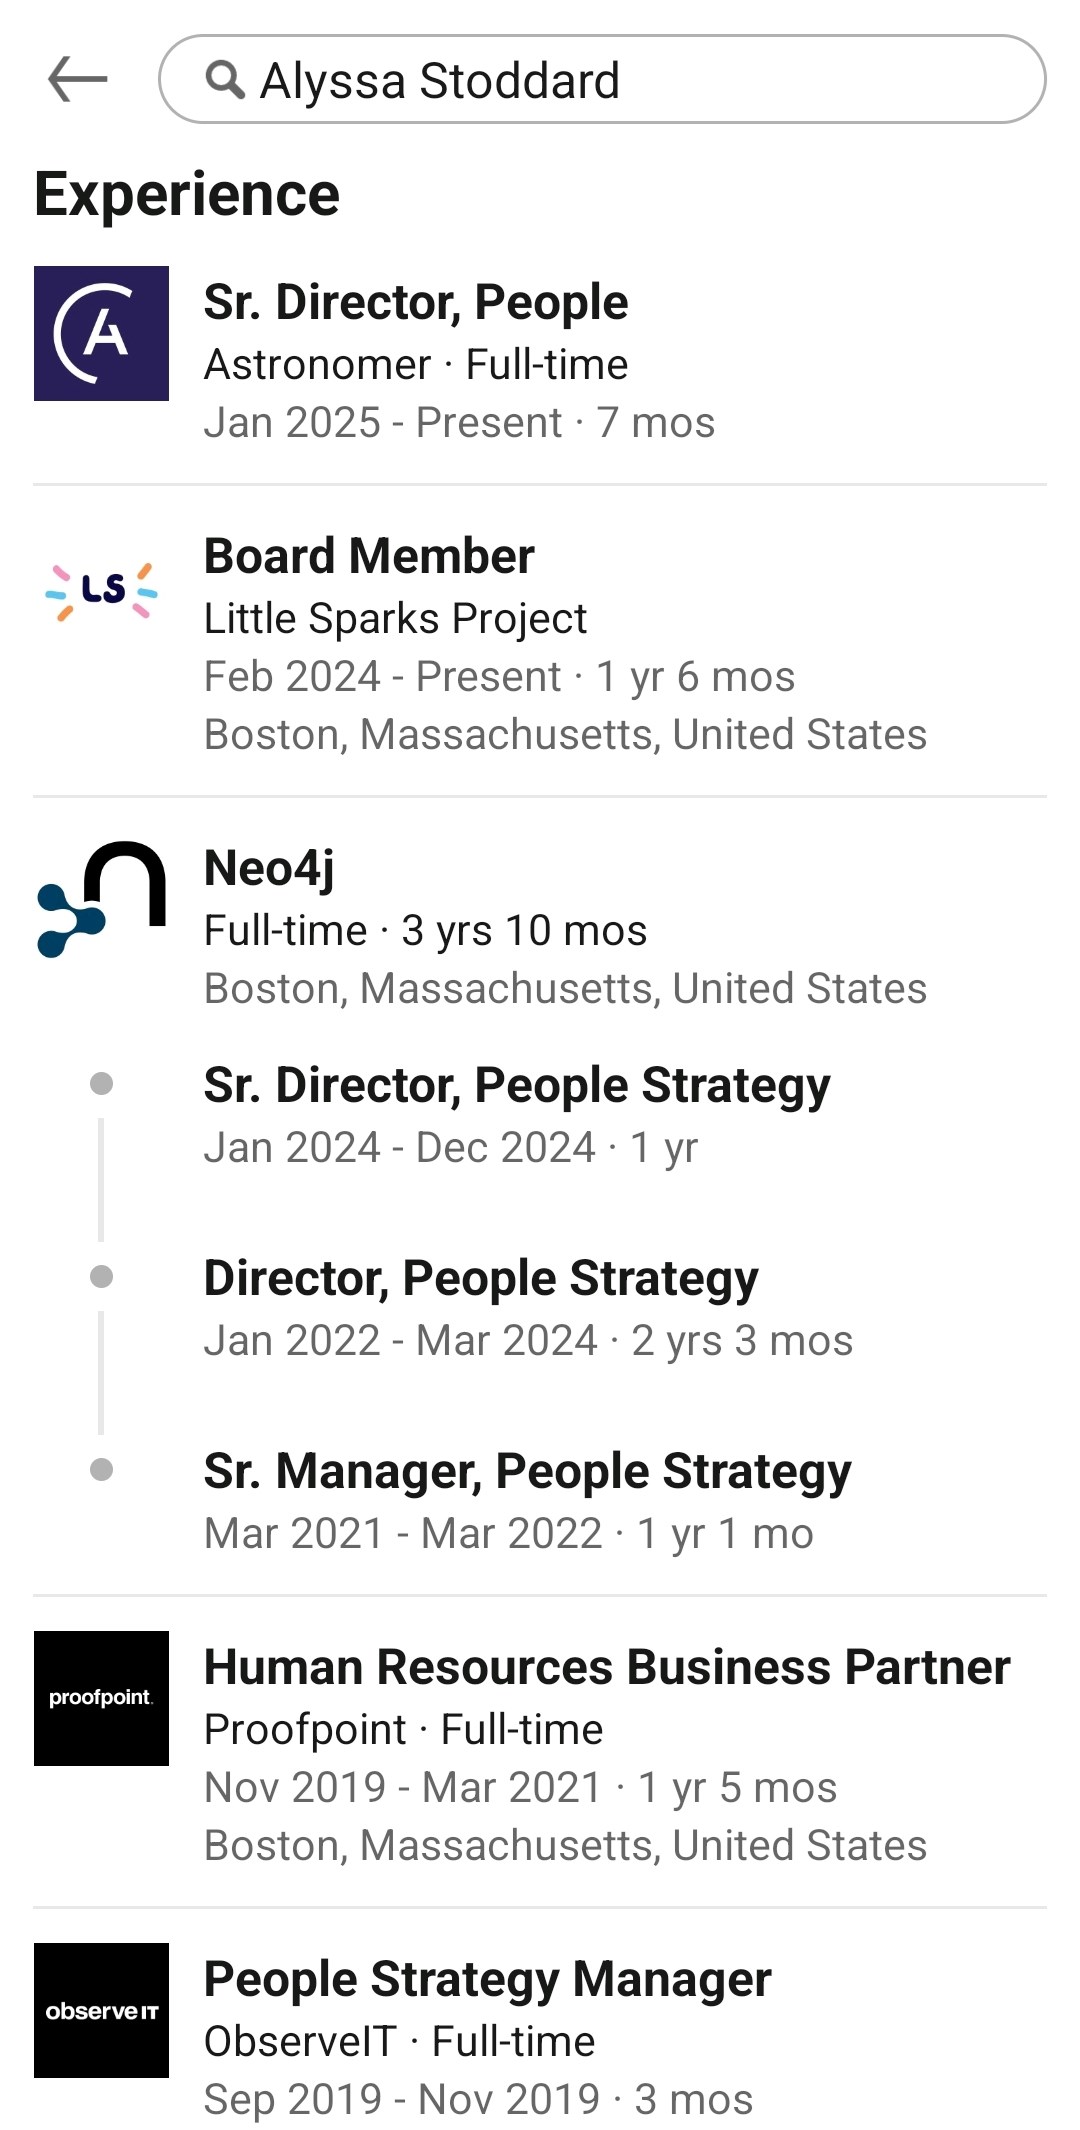Tap the ObserveIT company logo
This screenshot has height=2130, width=1080.
[101, 2010]
